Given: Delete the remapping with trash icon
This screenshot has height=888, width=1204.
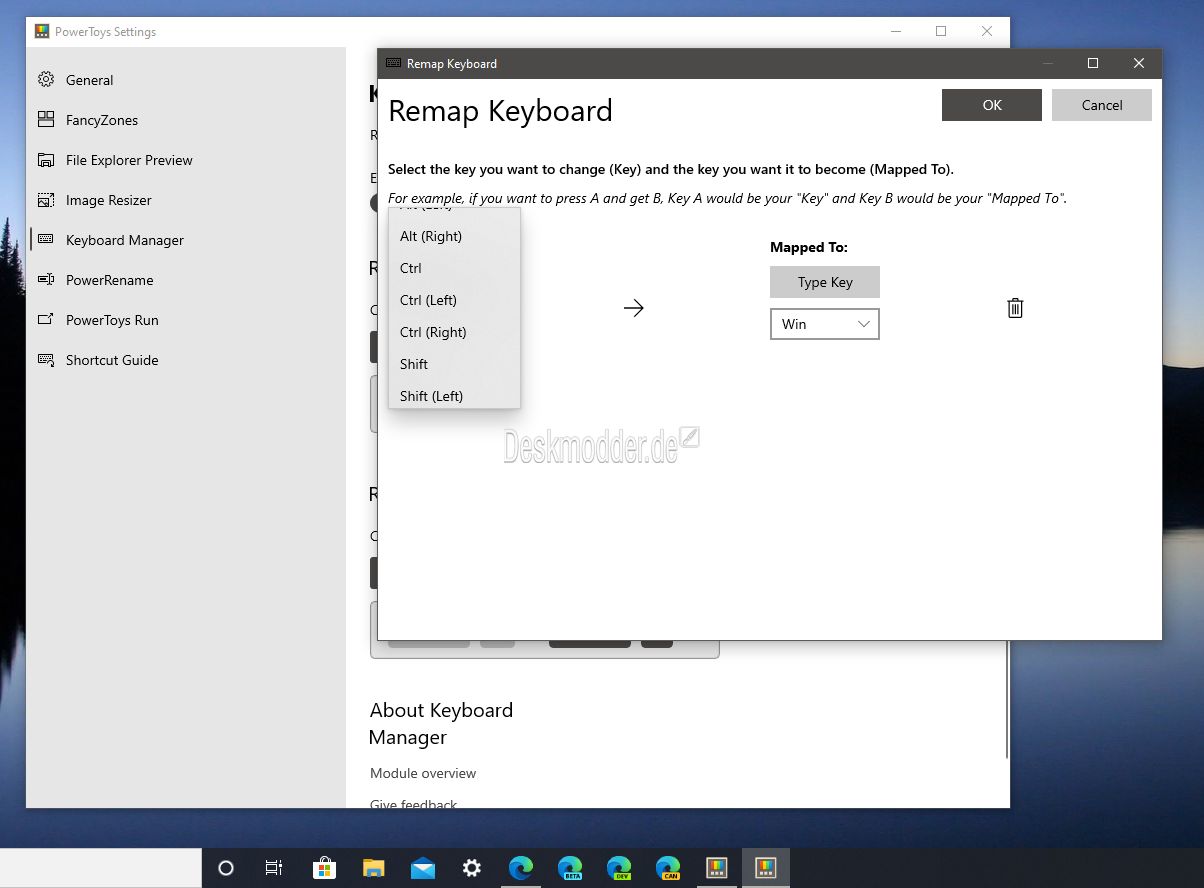Looking at the screenshot, I should [1015, 308].
